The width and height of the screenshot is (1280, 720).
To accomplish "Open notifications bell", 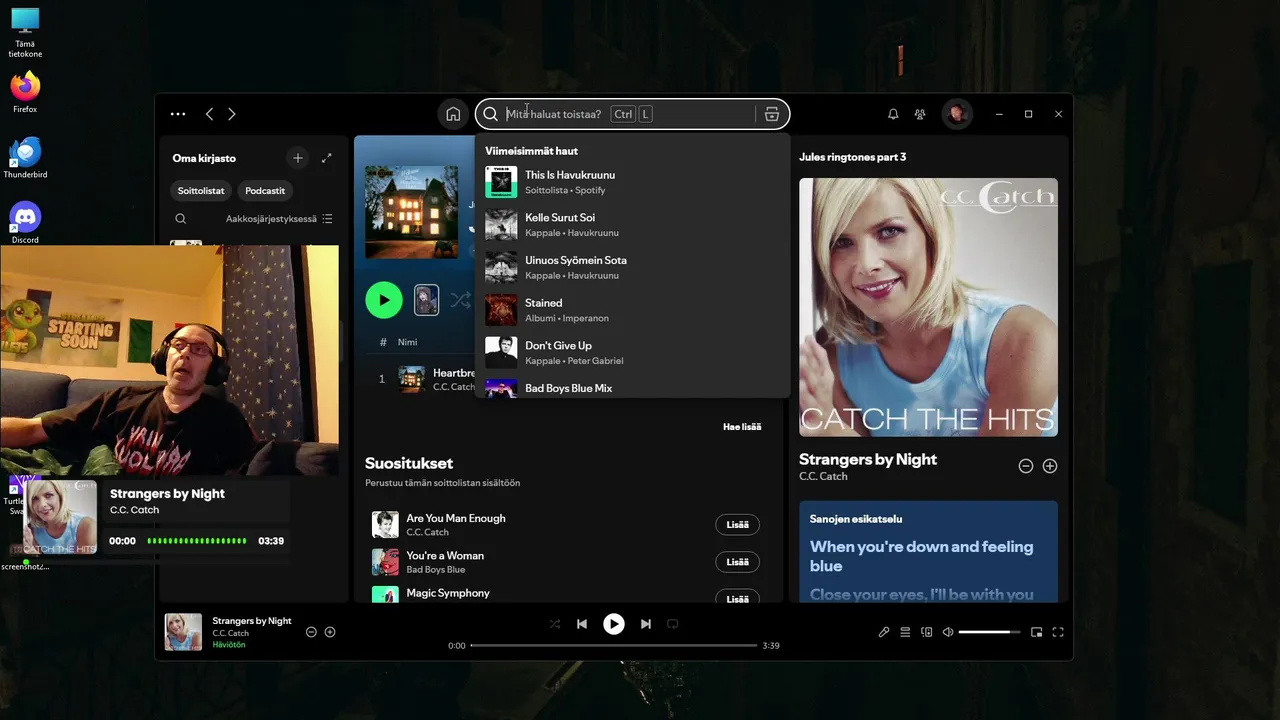I will 893,114.
